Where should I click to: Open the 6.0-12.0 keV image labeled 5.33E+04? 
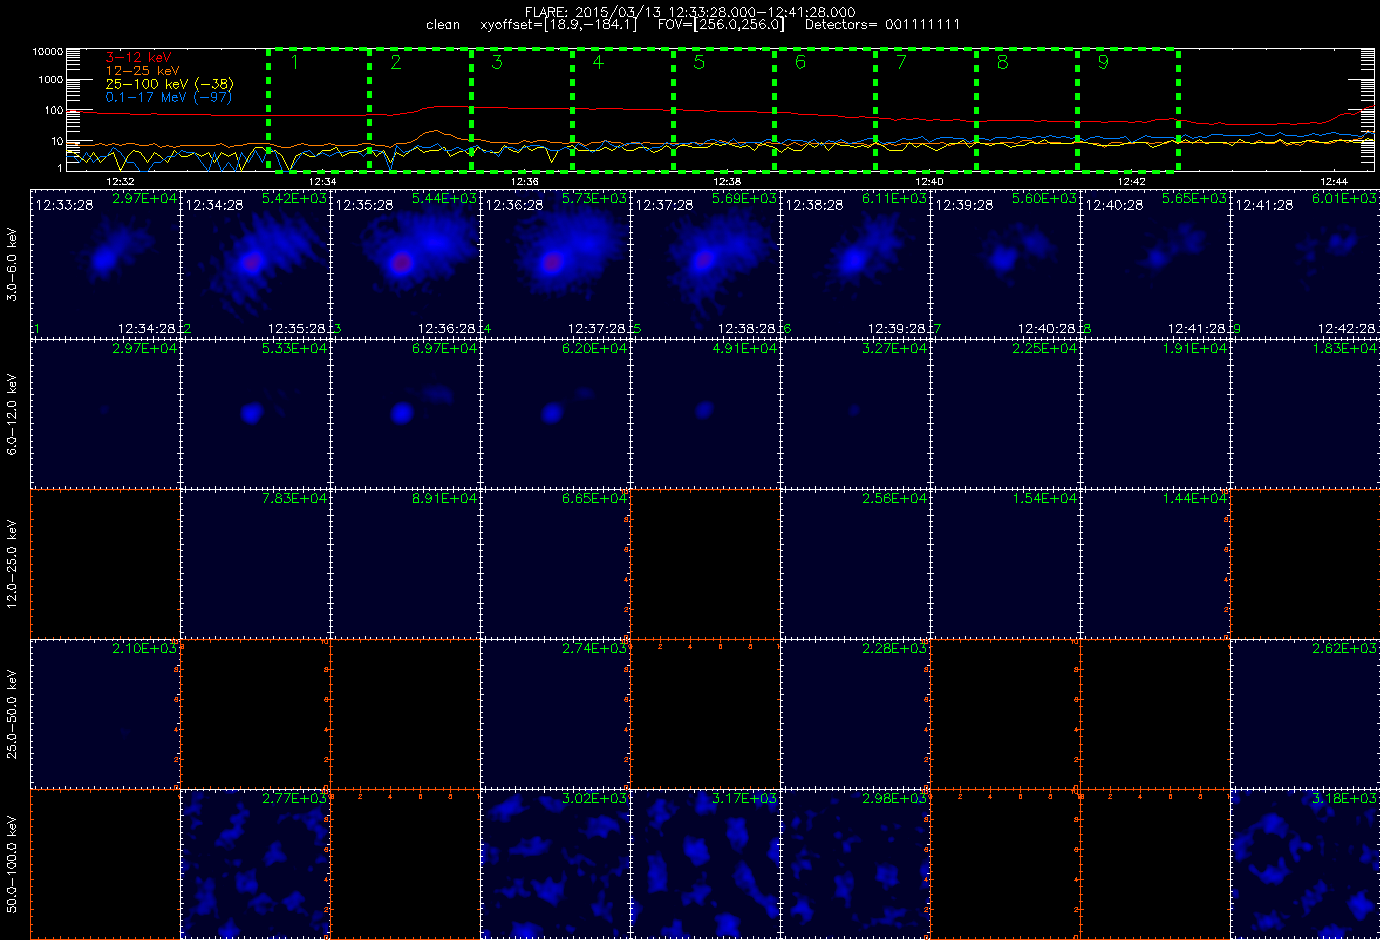coord(255,414)
